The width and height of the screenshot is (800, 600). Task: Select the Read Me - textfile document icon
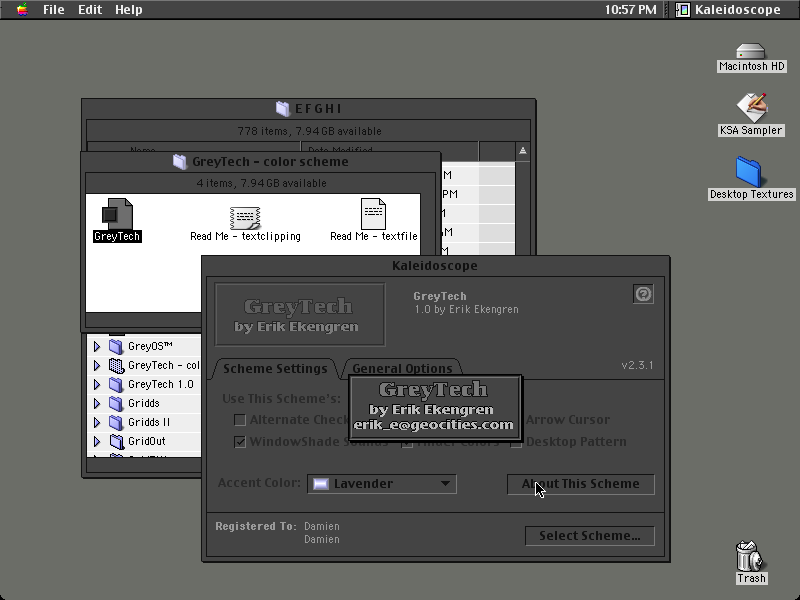coord(373,214)
